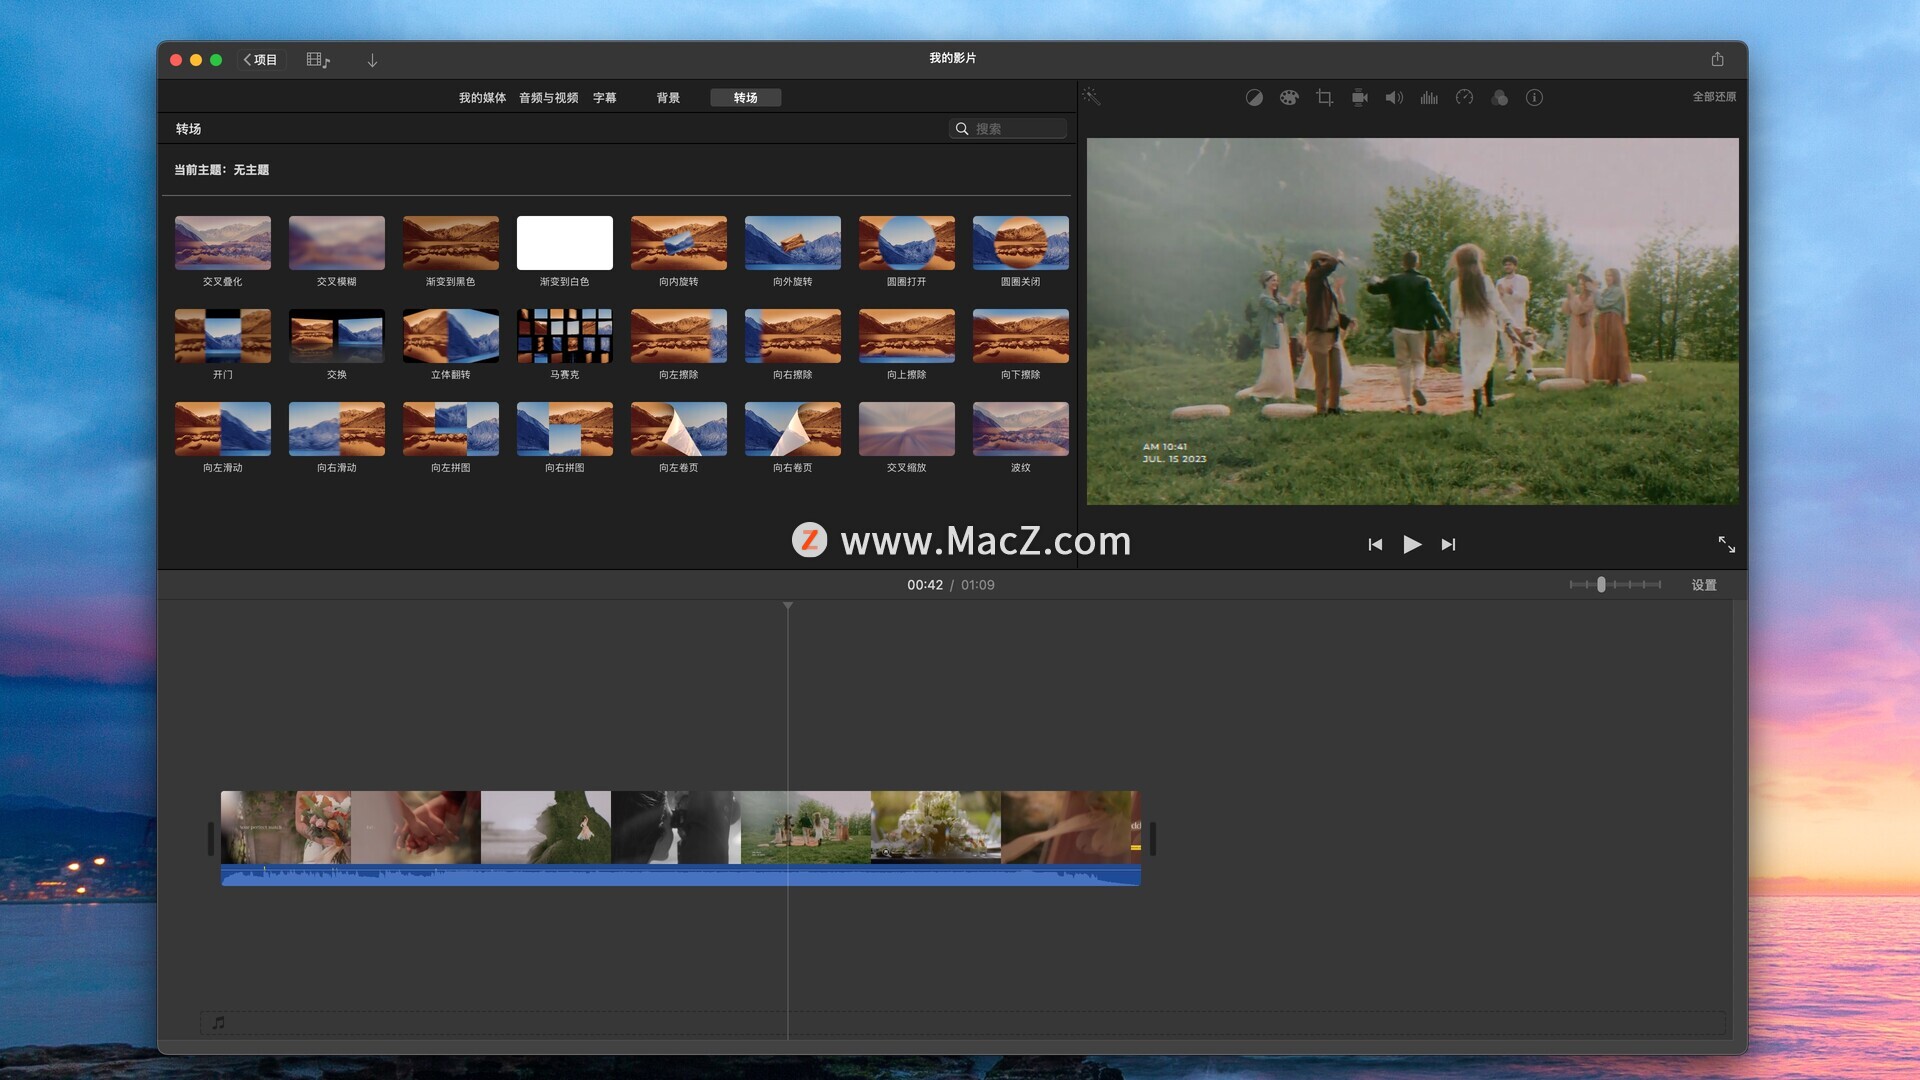Open the volume adjustment control
Image resolution: width=1920 pixels, height=1080 pixels.
1394,97
